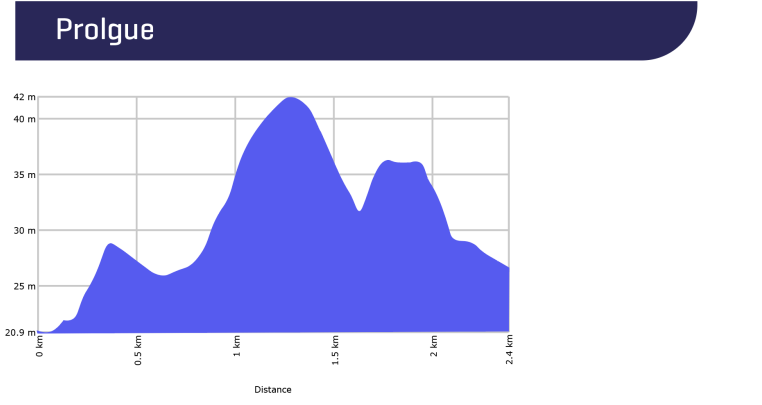Click the 20.9 m minimum elevation label
The image size is (762, 405).
[21, 332]
